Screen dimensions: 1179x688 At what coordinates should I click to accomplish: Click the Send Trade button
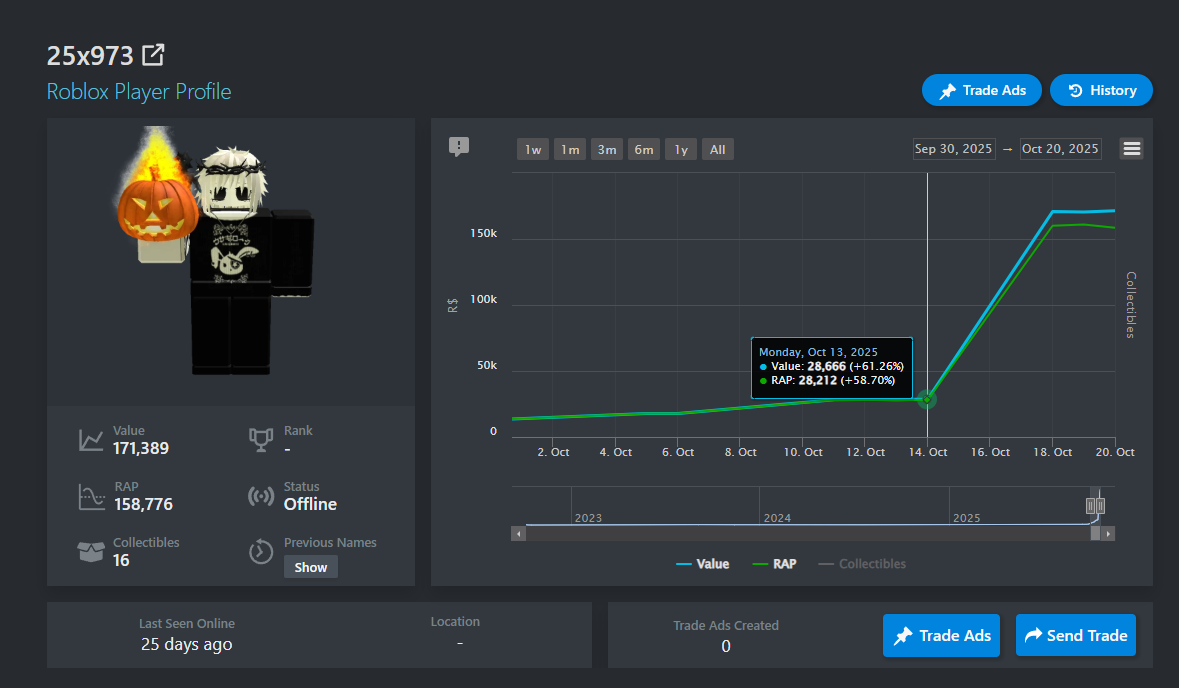[1076, 635]
